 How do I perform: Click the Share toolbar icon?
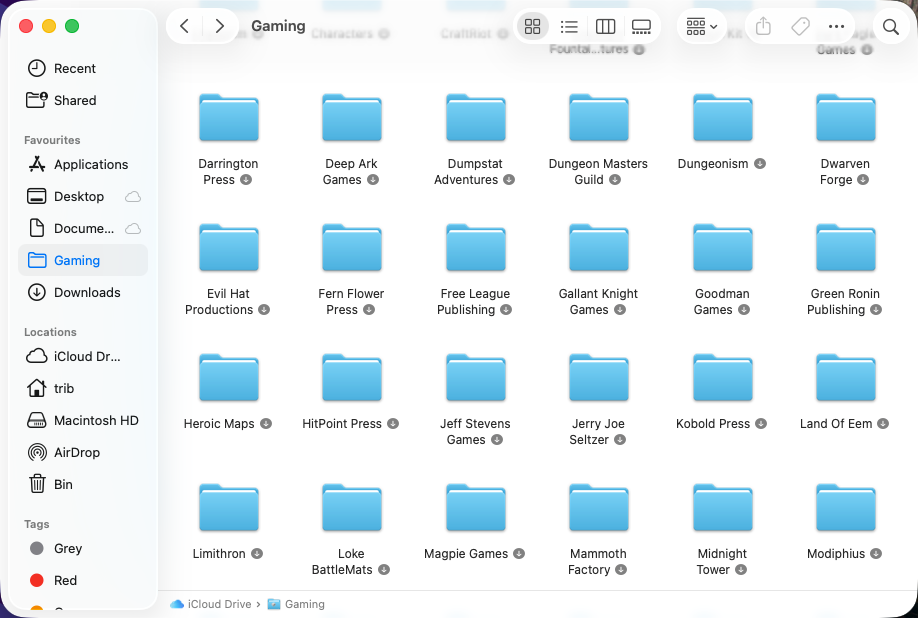coord(763,26)
